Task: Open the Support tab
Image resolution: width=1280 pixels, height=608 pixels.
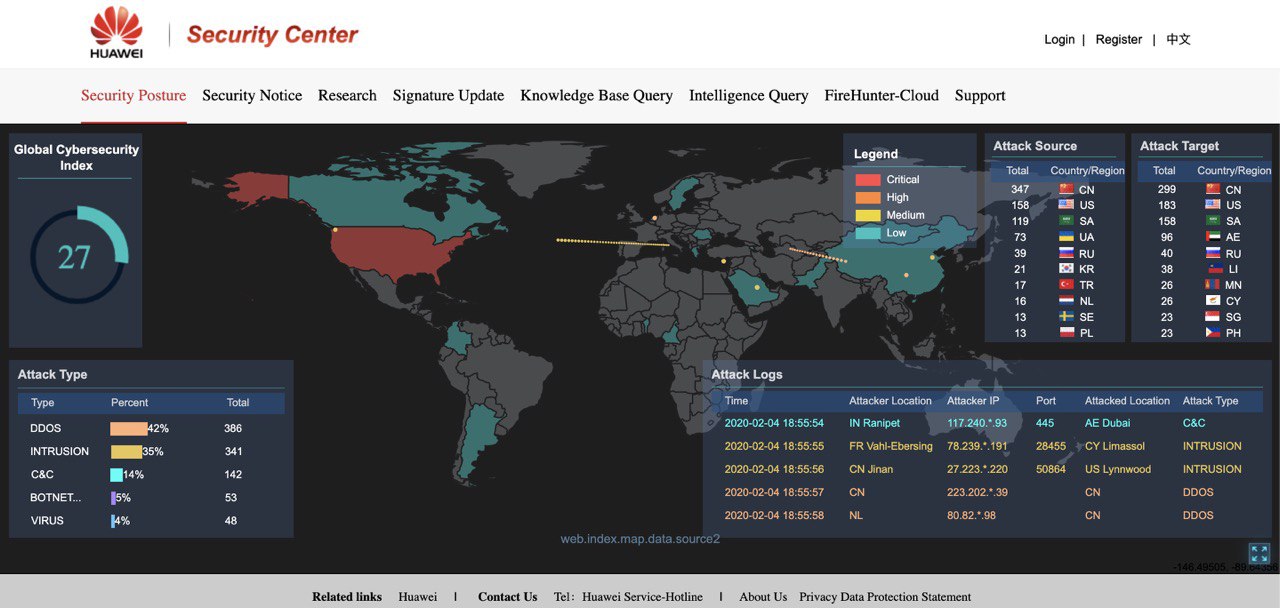Action: tap(980, 96)
